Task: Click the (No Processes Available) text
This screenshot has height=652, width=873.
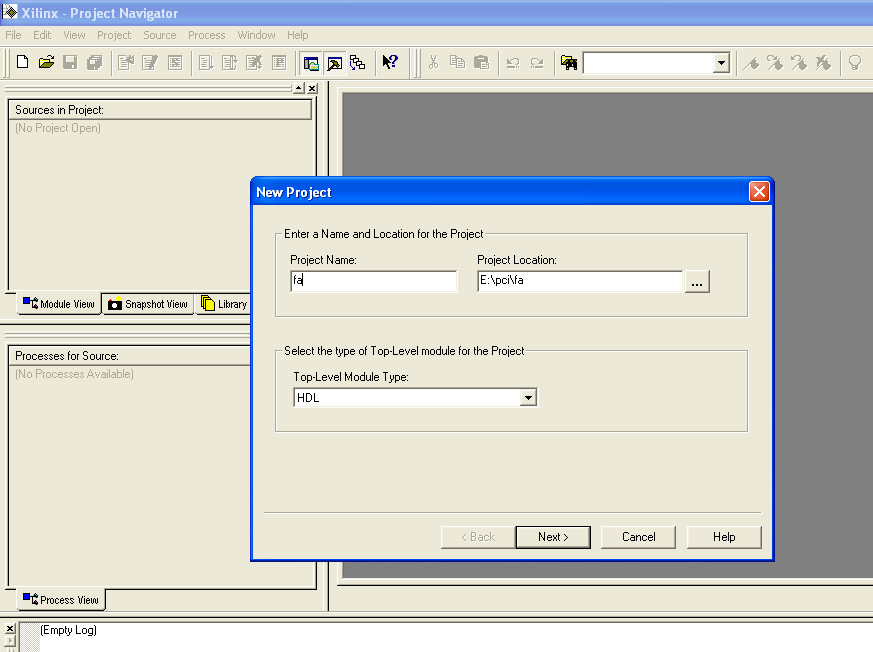Action: [x=74, y=374]
